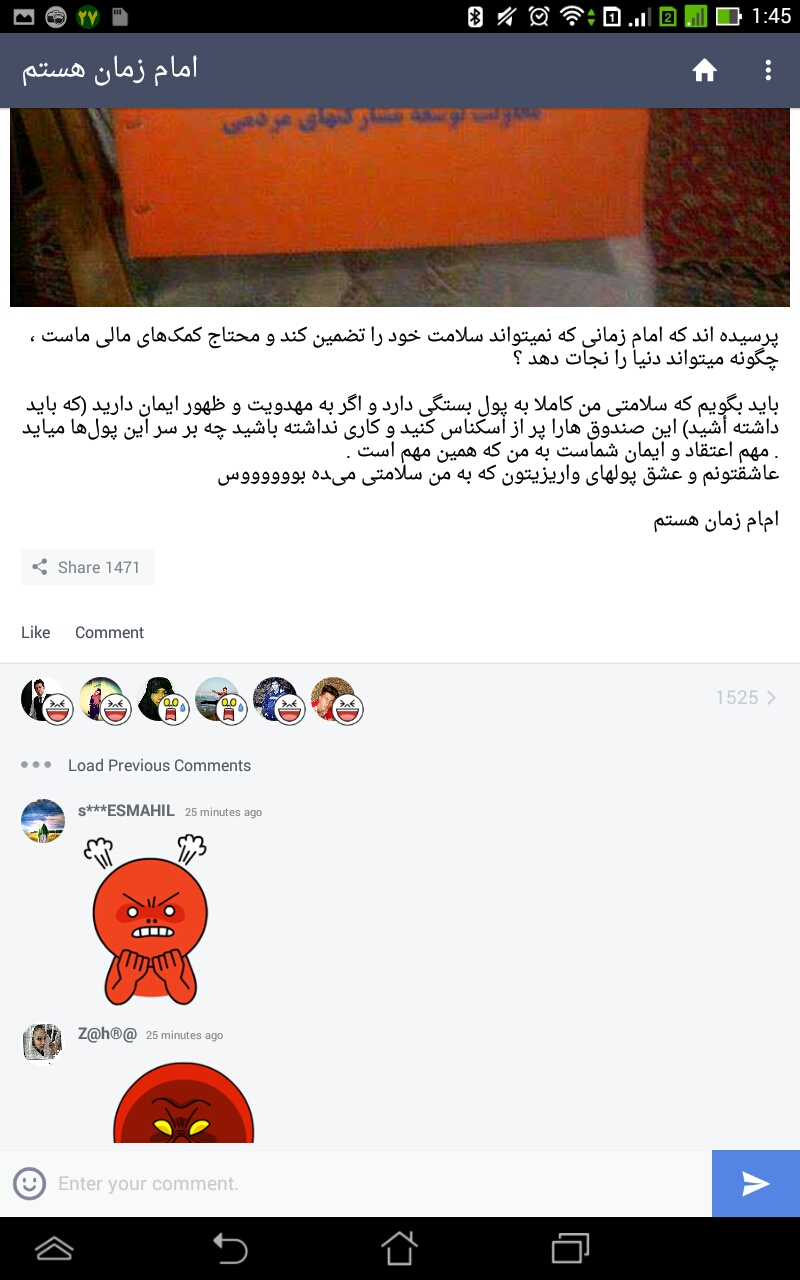This screenshot has width=800, height=1280.
Task: View third reactor's avatar with crying badge
Action: (x=161, y=700)
